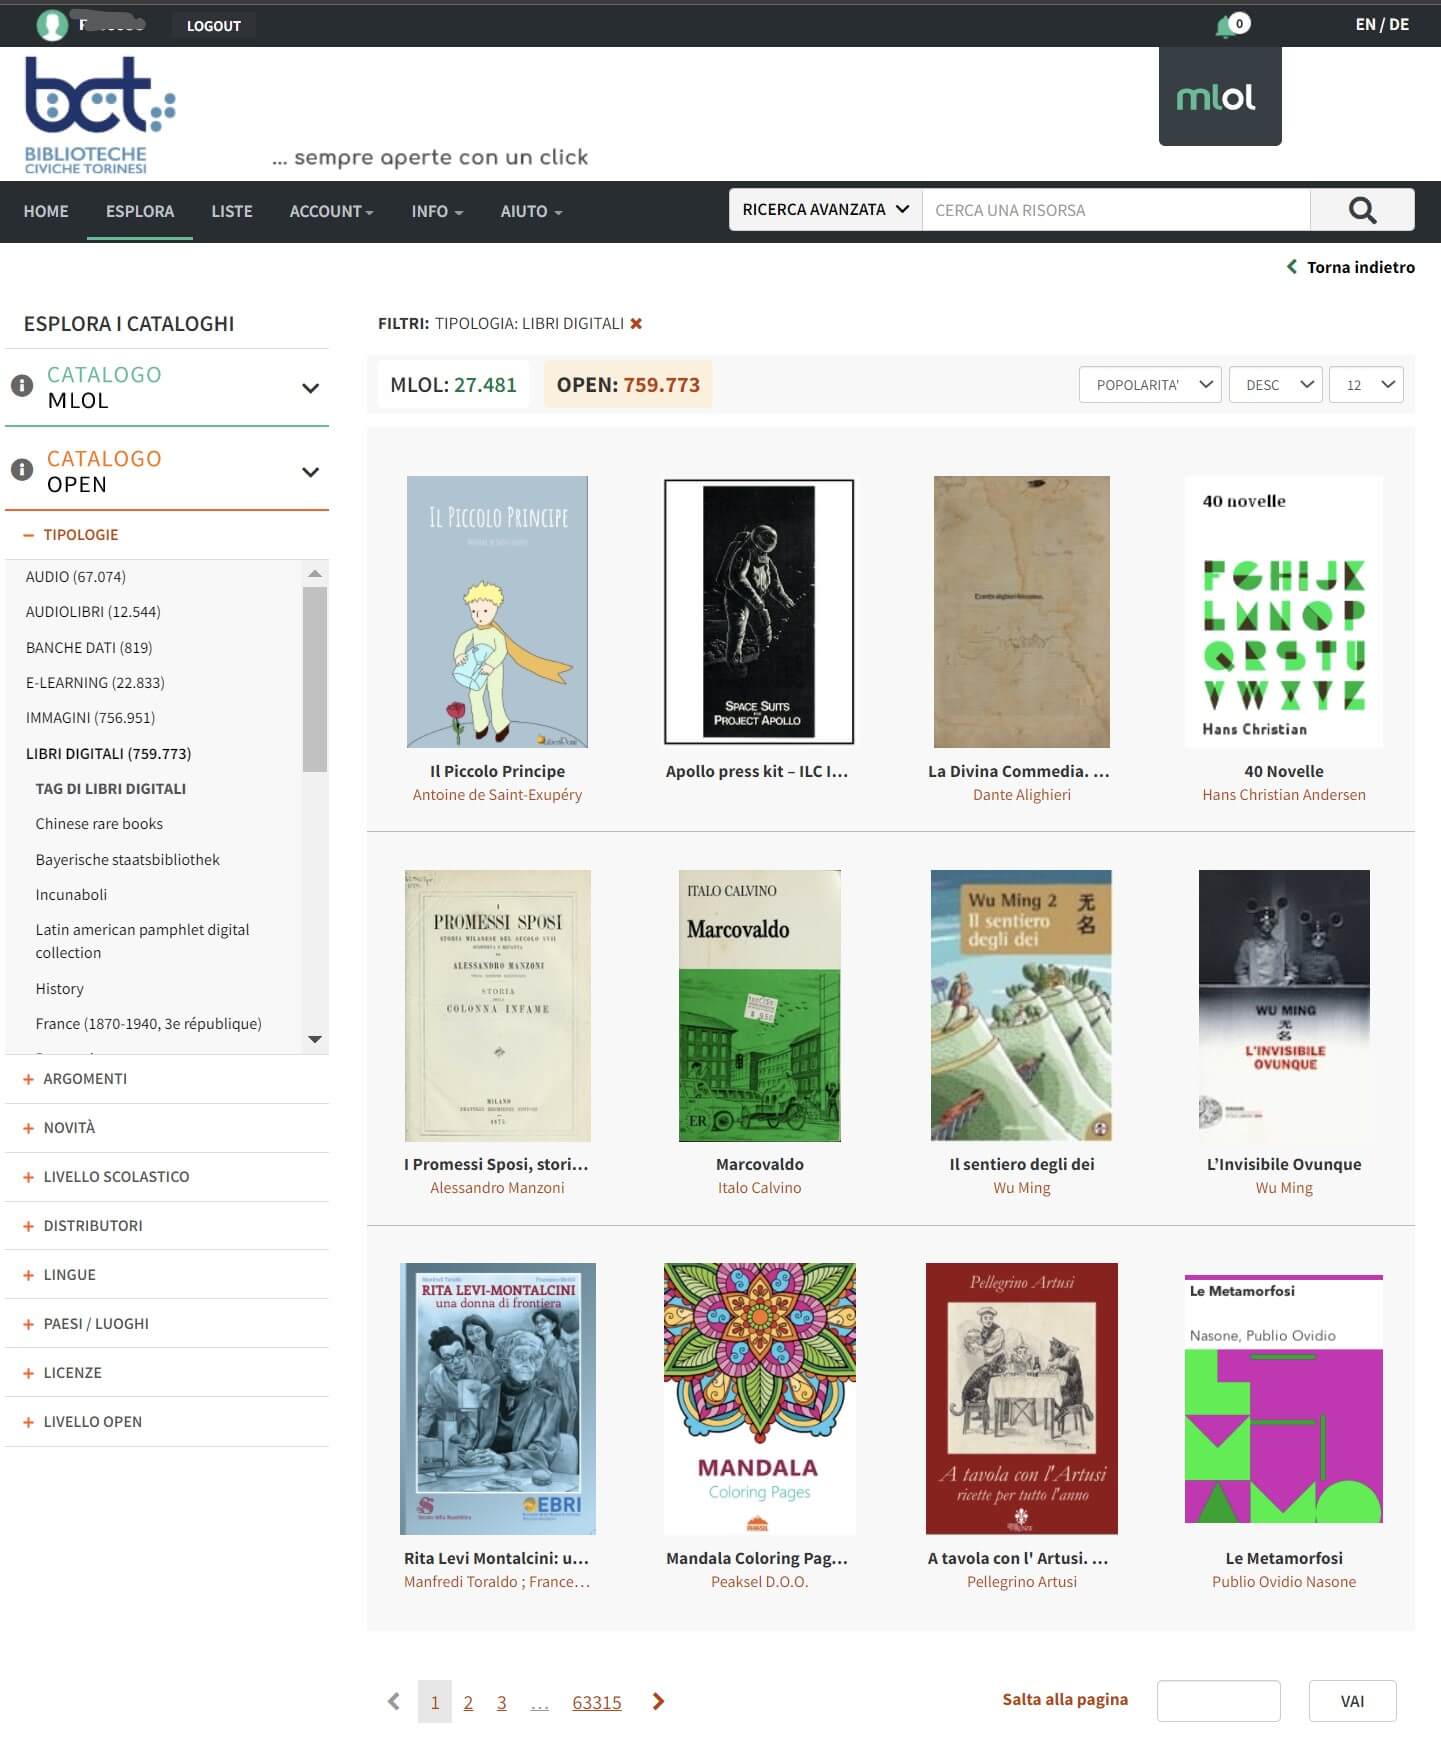
Task: Open the notifications bell icon
Action: pos(1226,27)
